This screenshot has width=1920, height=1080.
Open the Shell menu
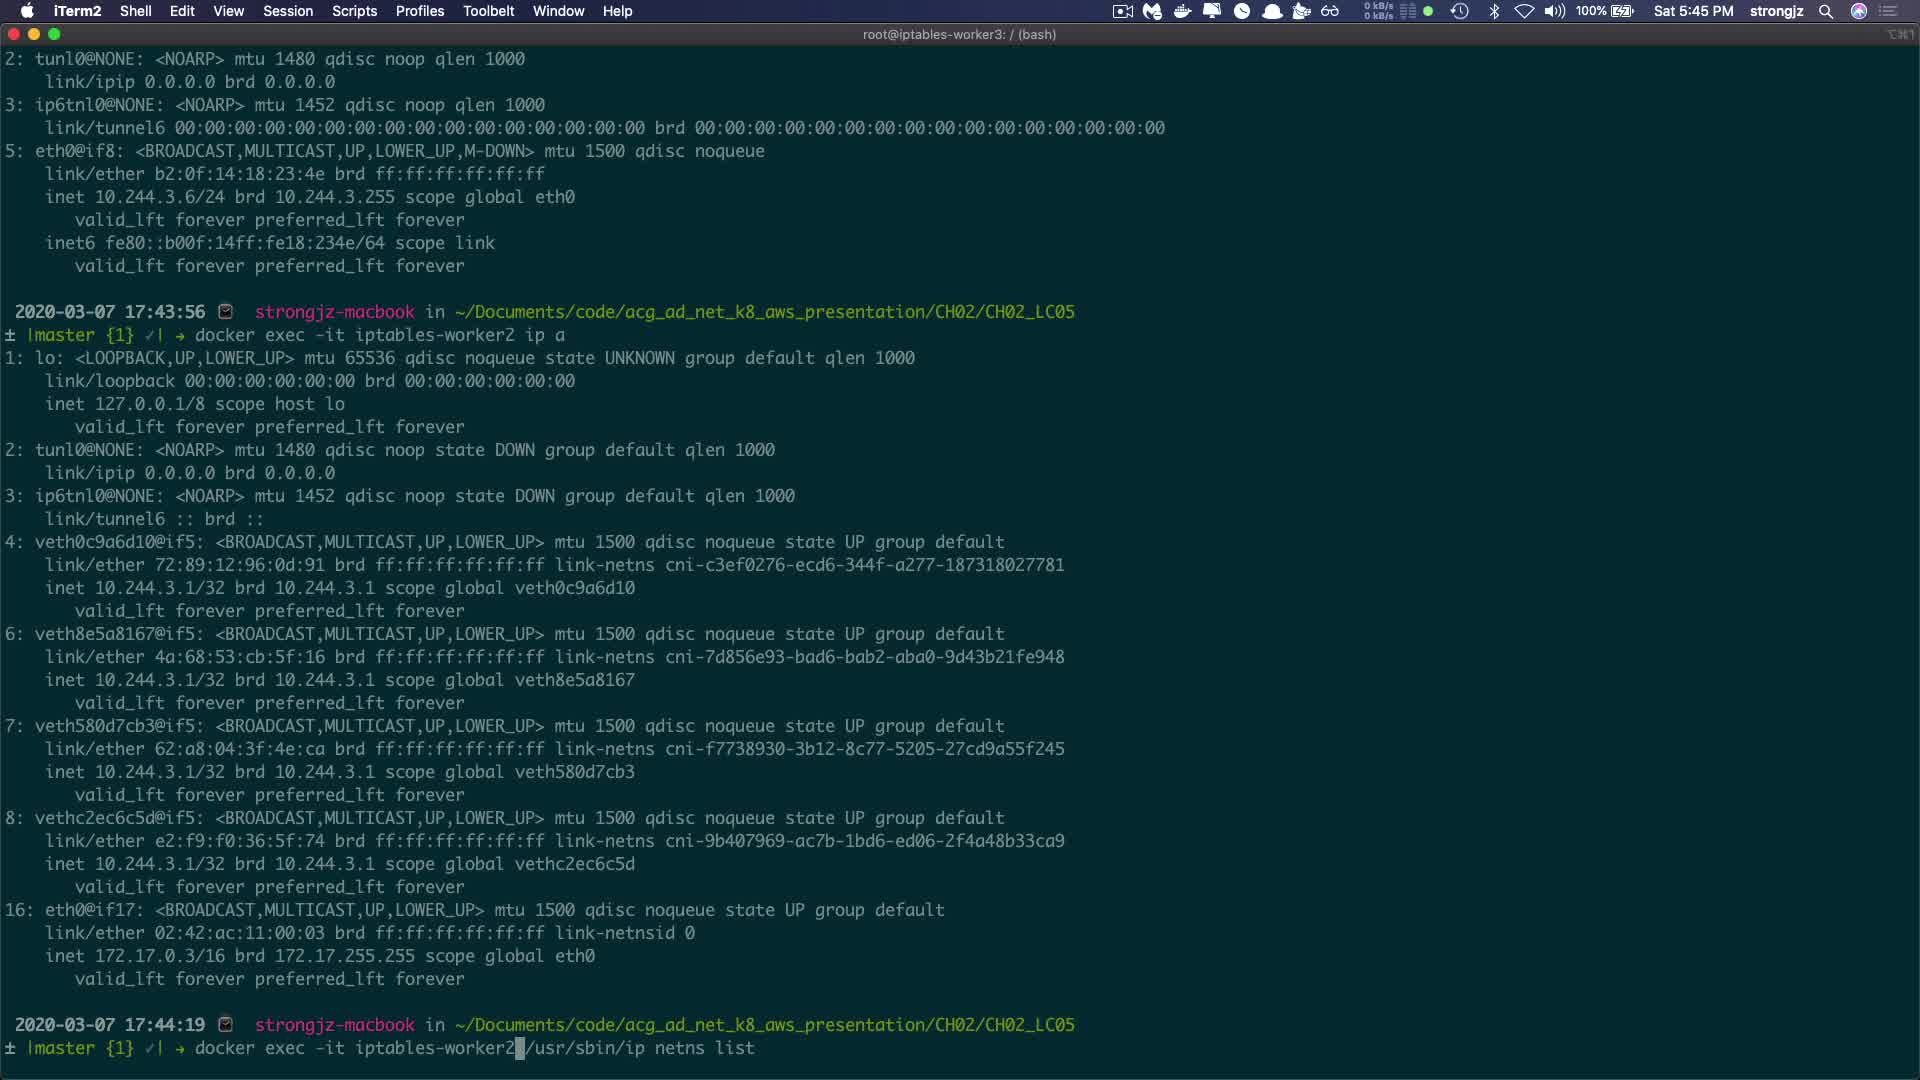135,11
